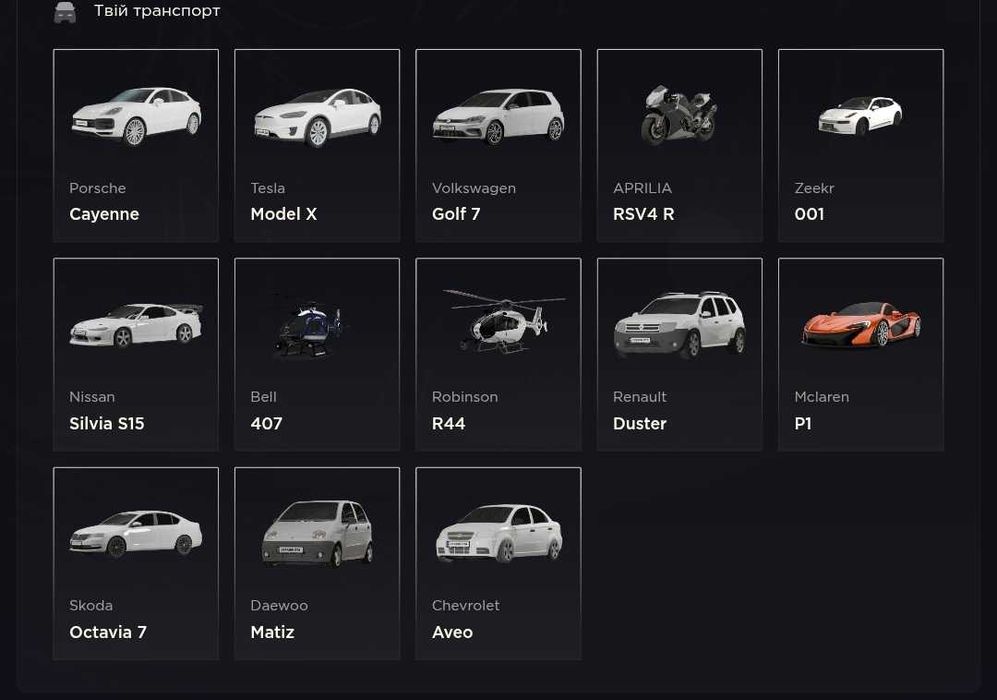Click the Zeekr brand label

[814, 188]
